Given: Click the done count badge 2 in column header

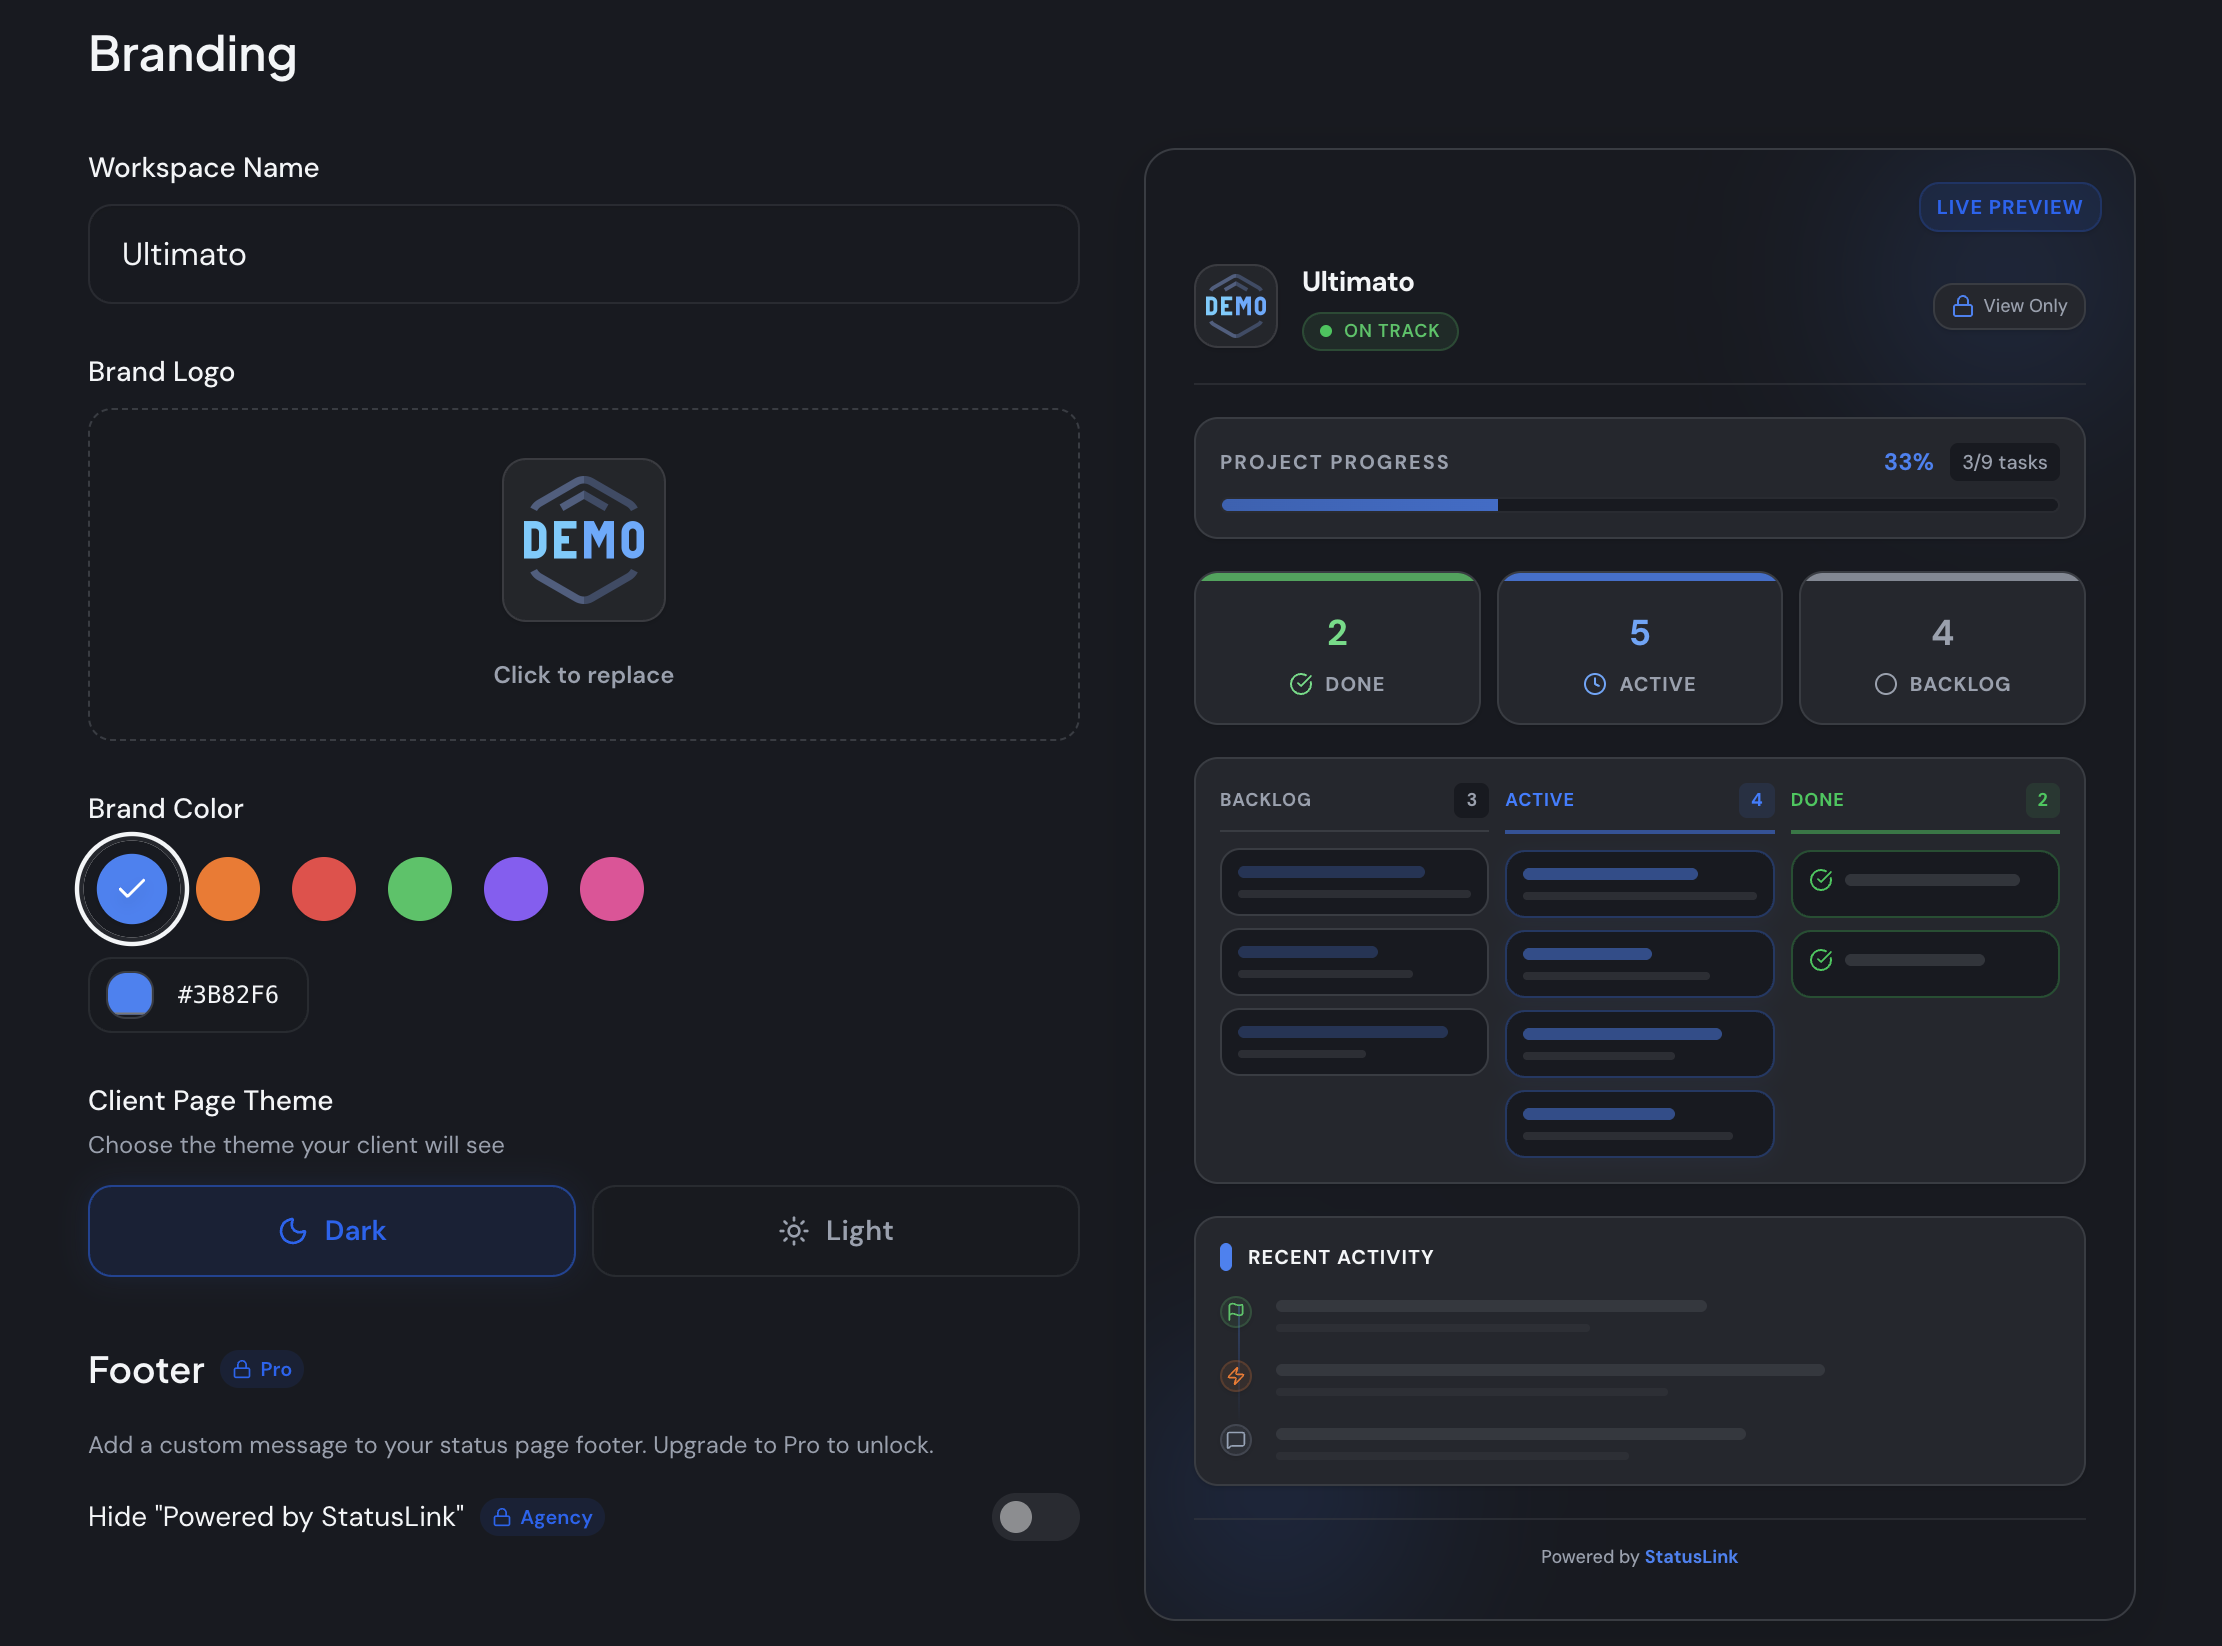Looking at the screenshot, I should (x=2043, y=800).
